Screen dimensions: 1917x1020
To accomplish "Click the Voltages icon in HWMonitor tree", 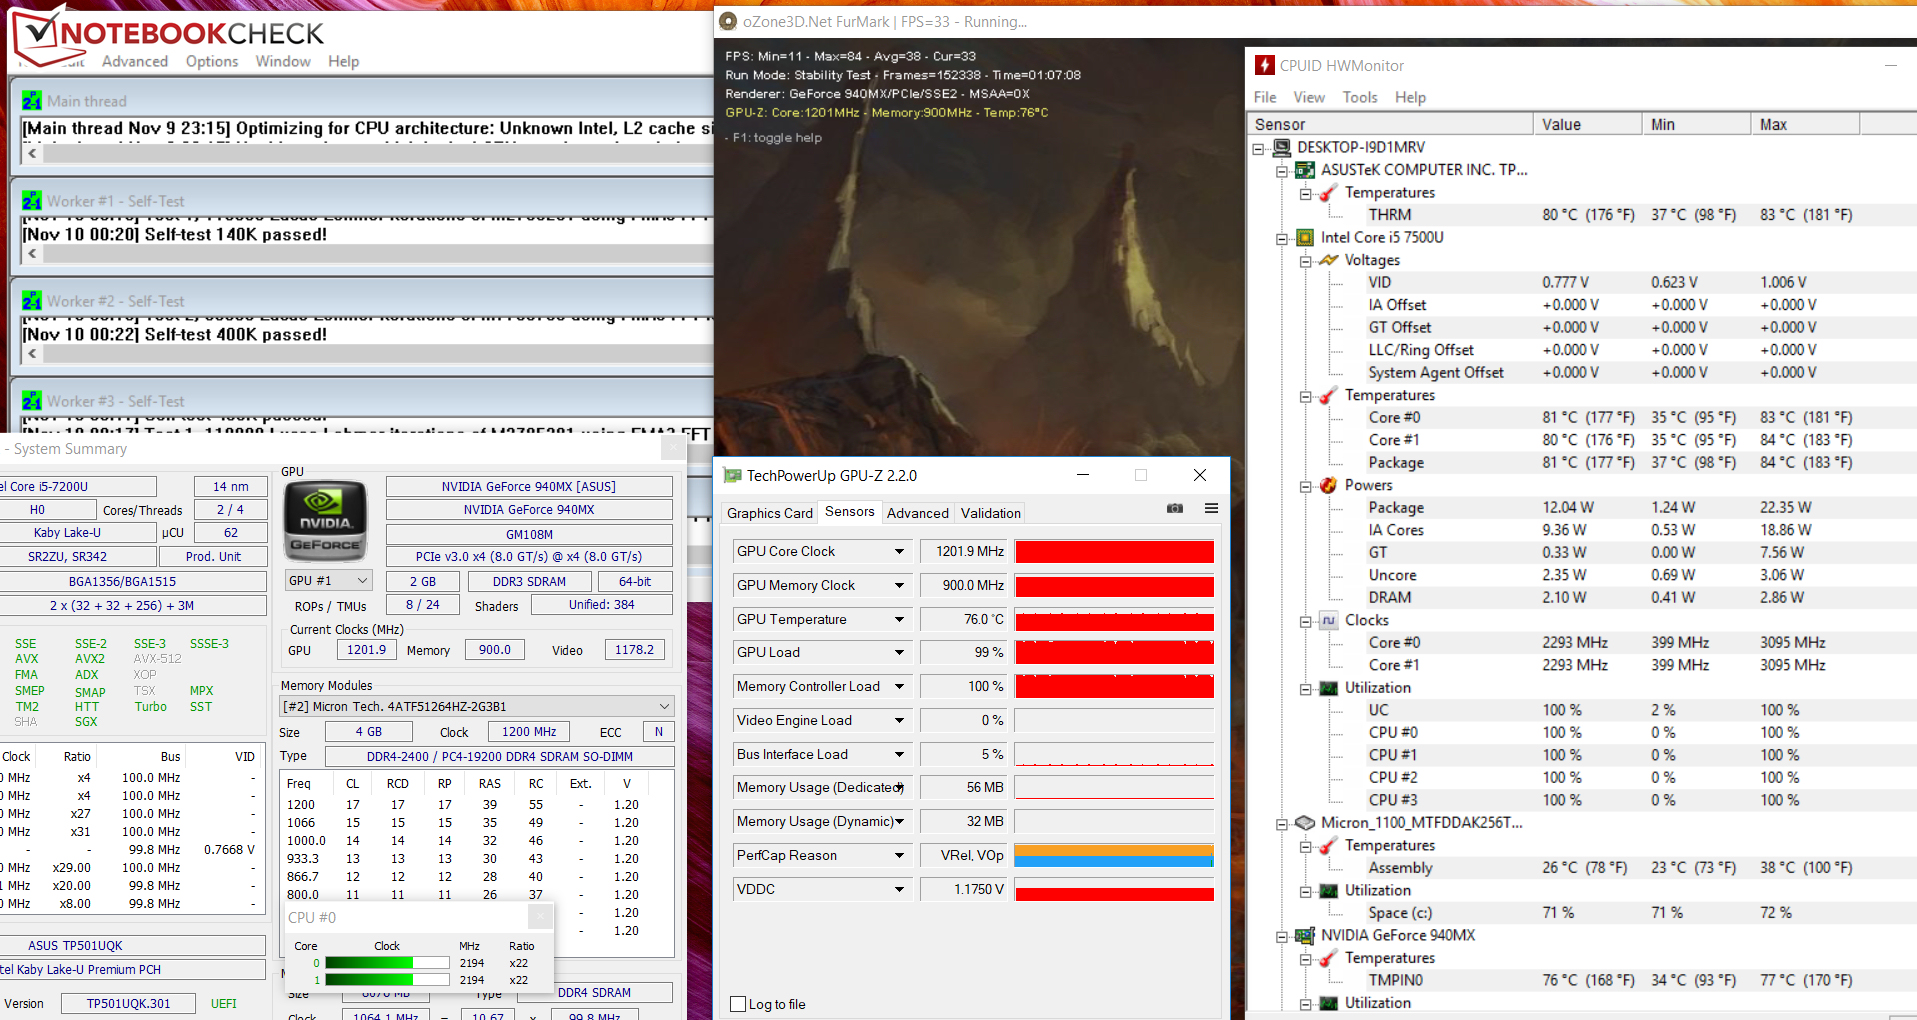I will tap(1328, 260).
